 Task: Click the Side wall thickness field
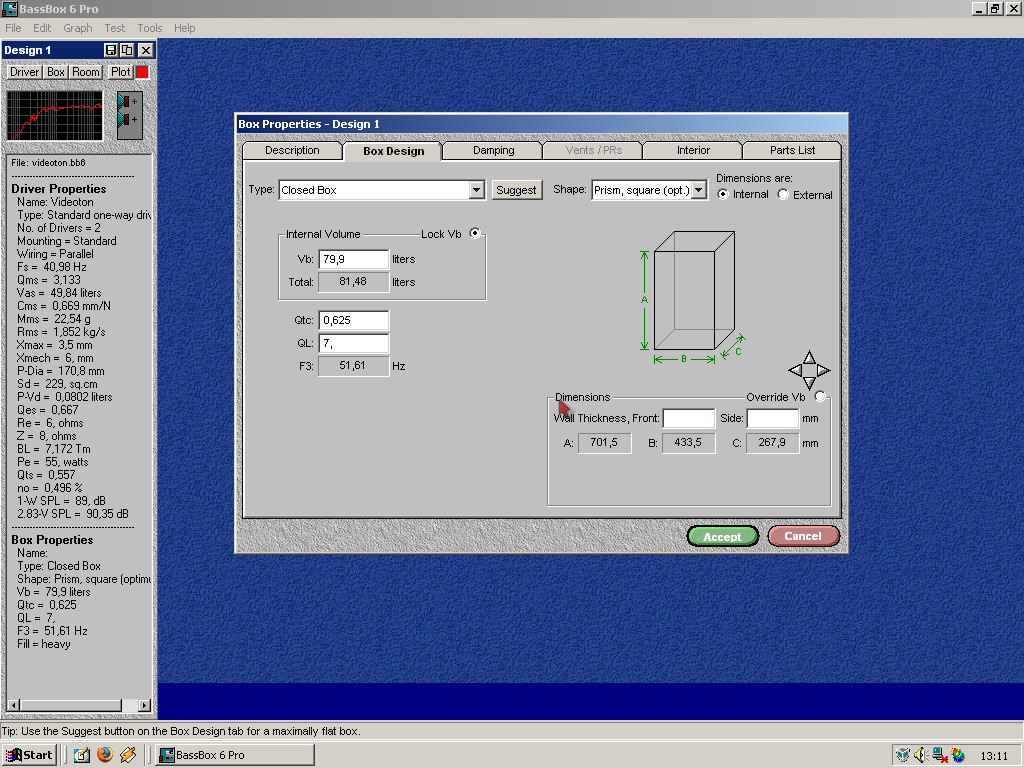click(x=773, y=418)
